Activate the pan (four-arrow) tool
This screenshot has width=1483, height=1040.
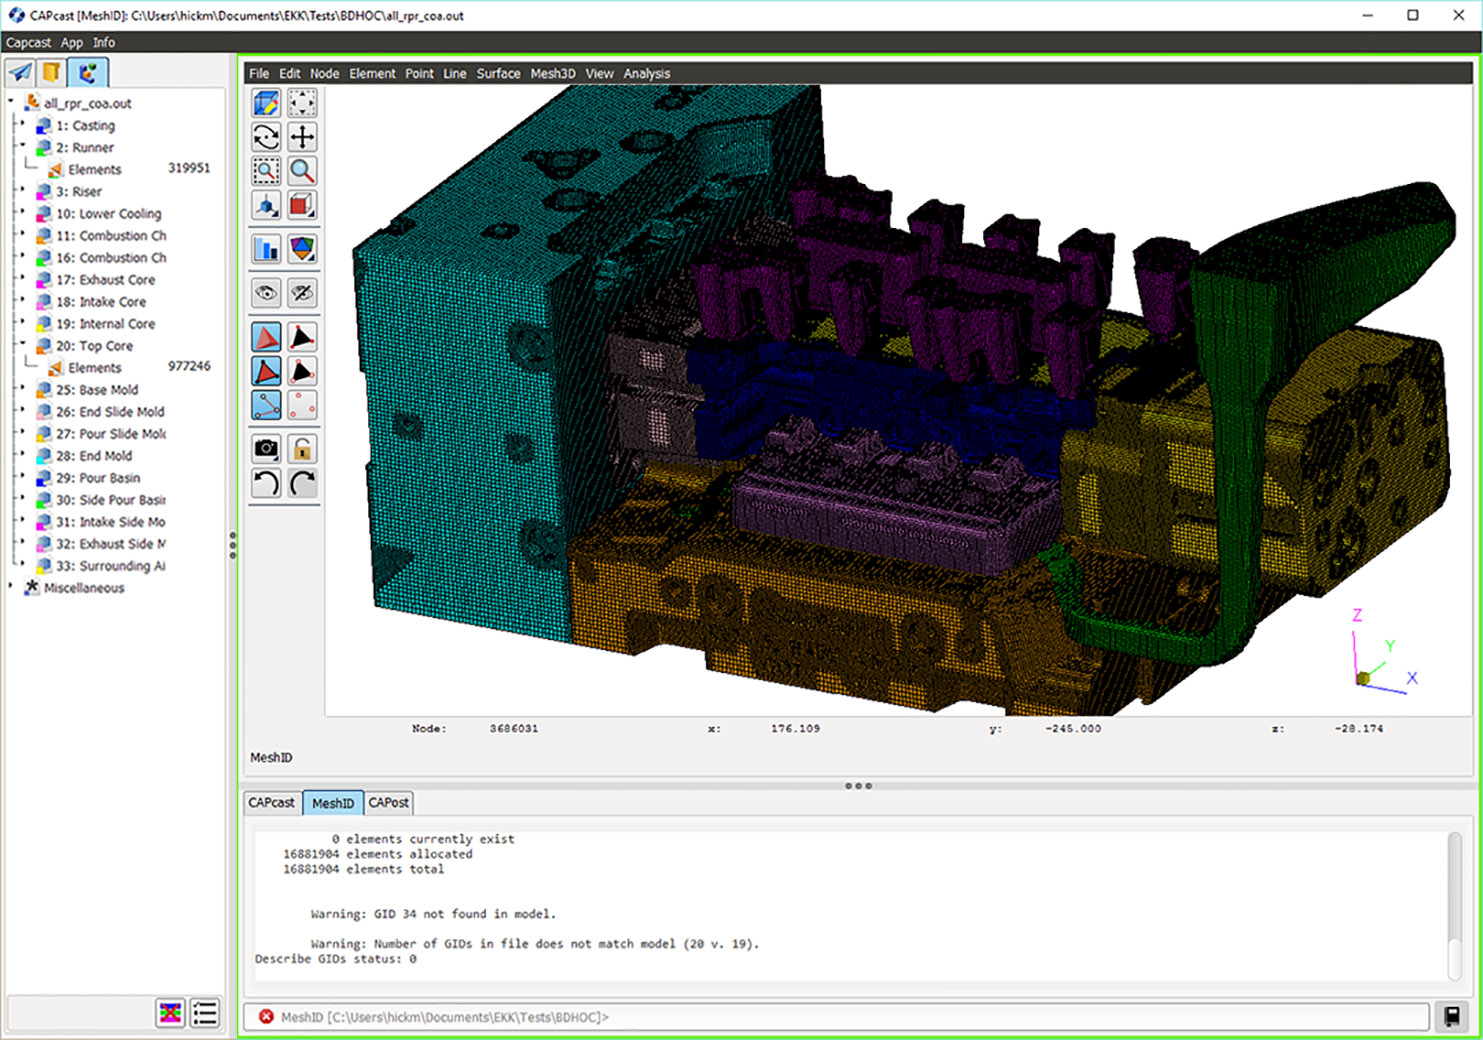(x=302, y=137)
